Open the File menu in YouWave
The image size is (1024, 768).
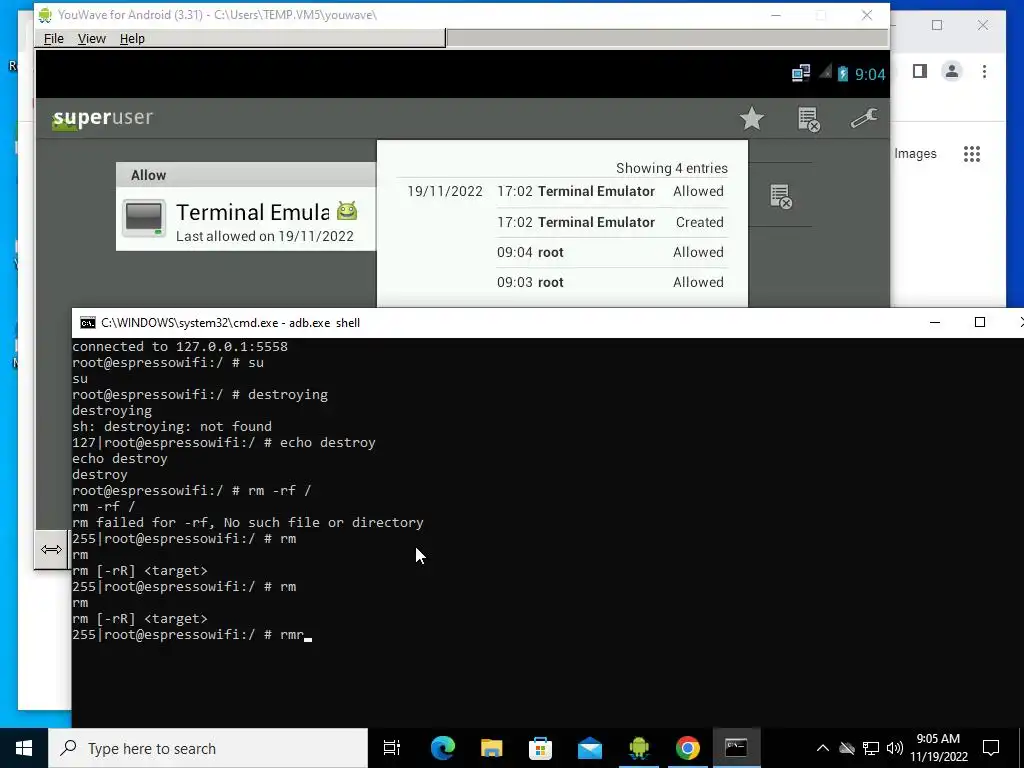click(54, 39)
